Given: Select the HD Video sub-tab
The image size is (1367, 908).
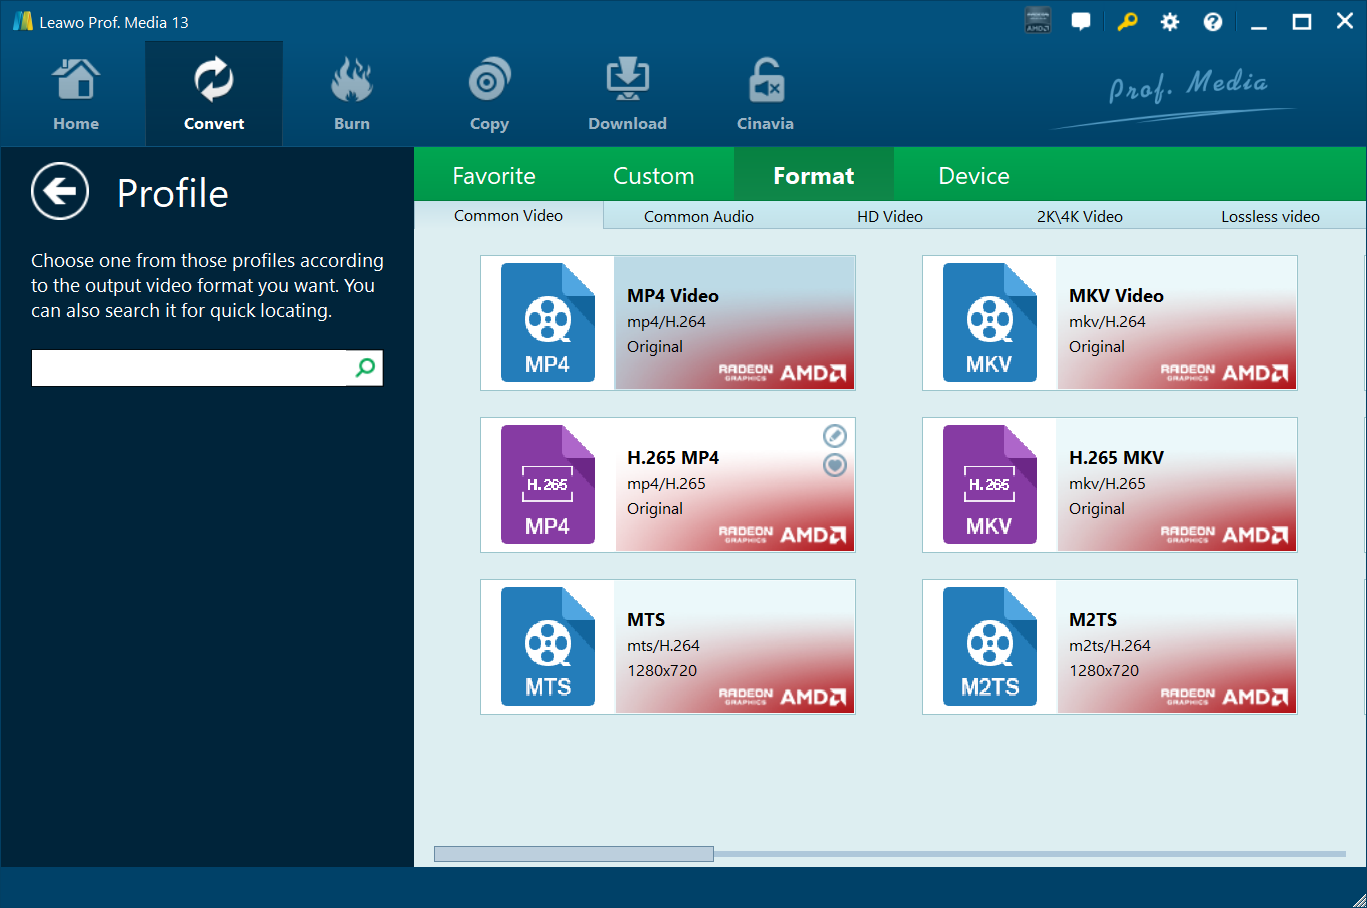Looking at the screenshot, I should [x=889, y=216].
